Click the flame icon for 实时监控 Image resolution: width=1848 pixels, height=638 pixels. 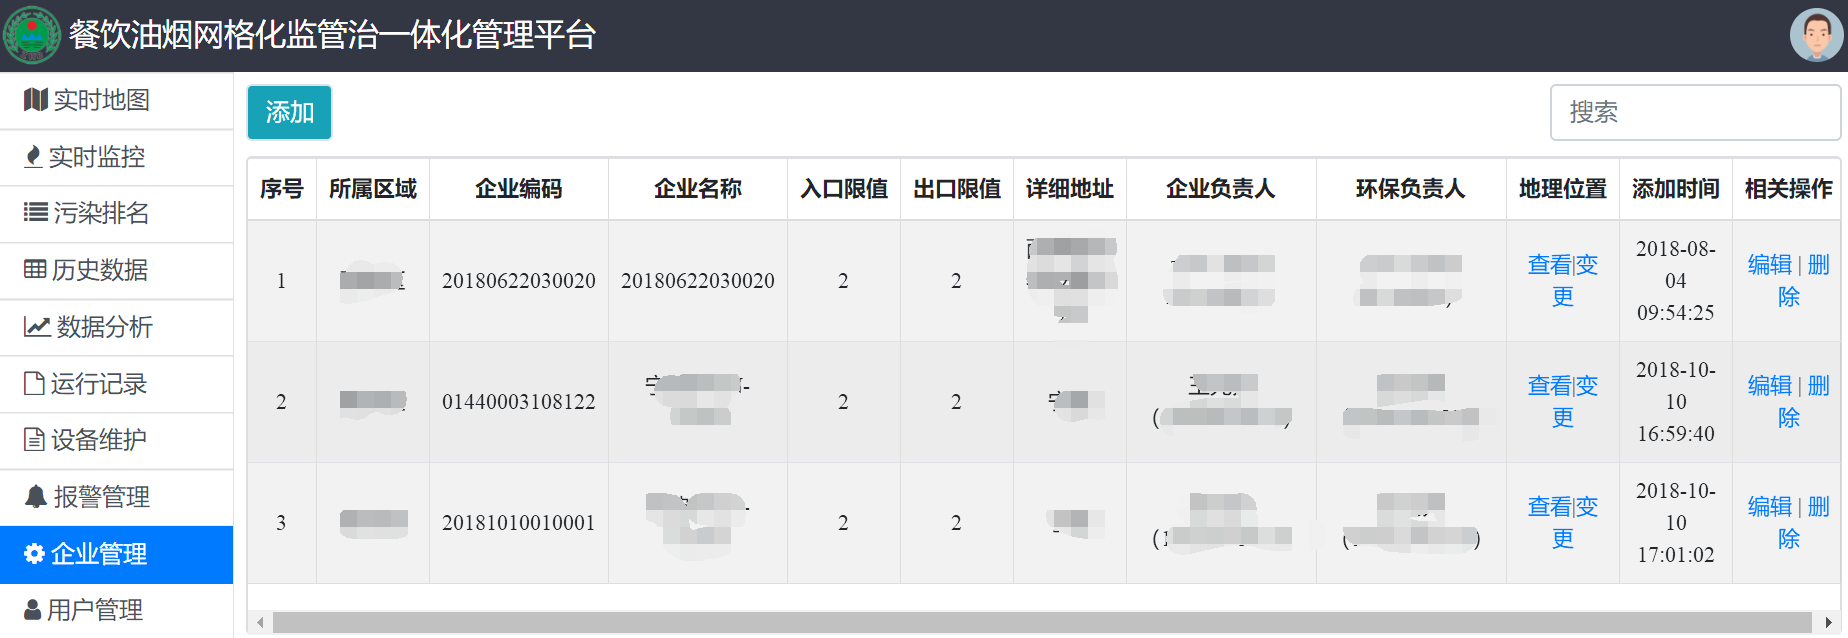click(33, 157)
